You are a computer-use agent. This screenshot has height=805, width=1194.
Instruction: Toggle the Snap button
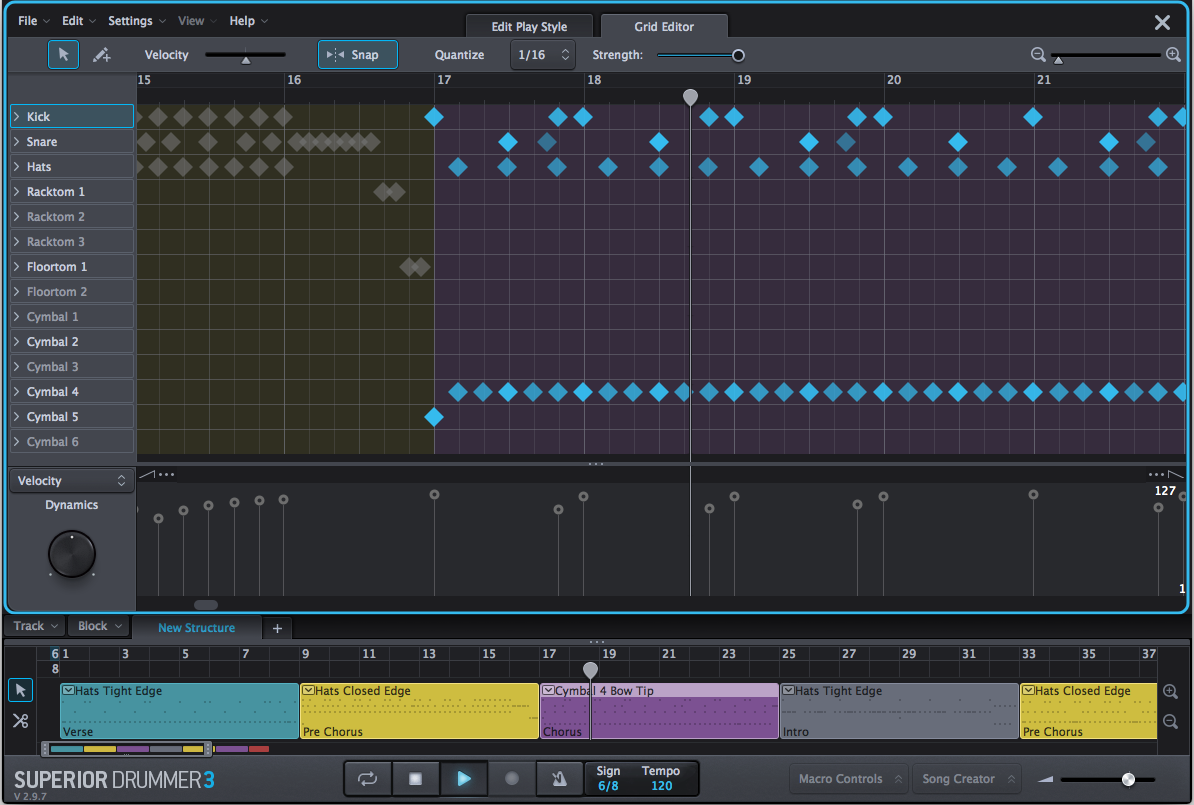point(357,55)
